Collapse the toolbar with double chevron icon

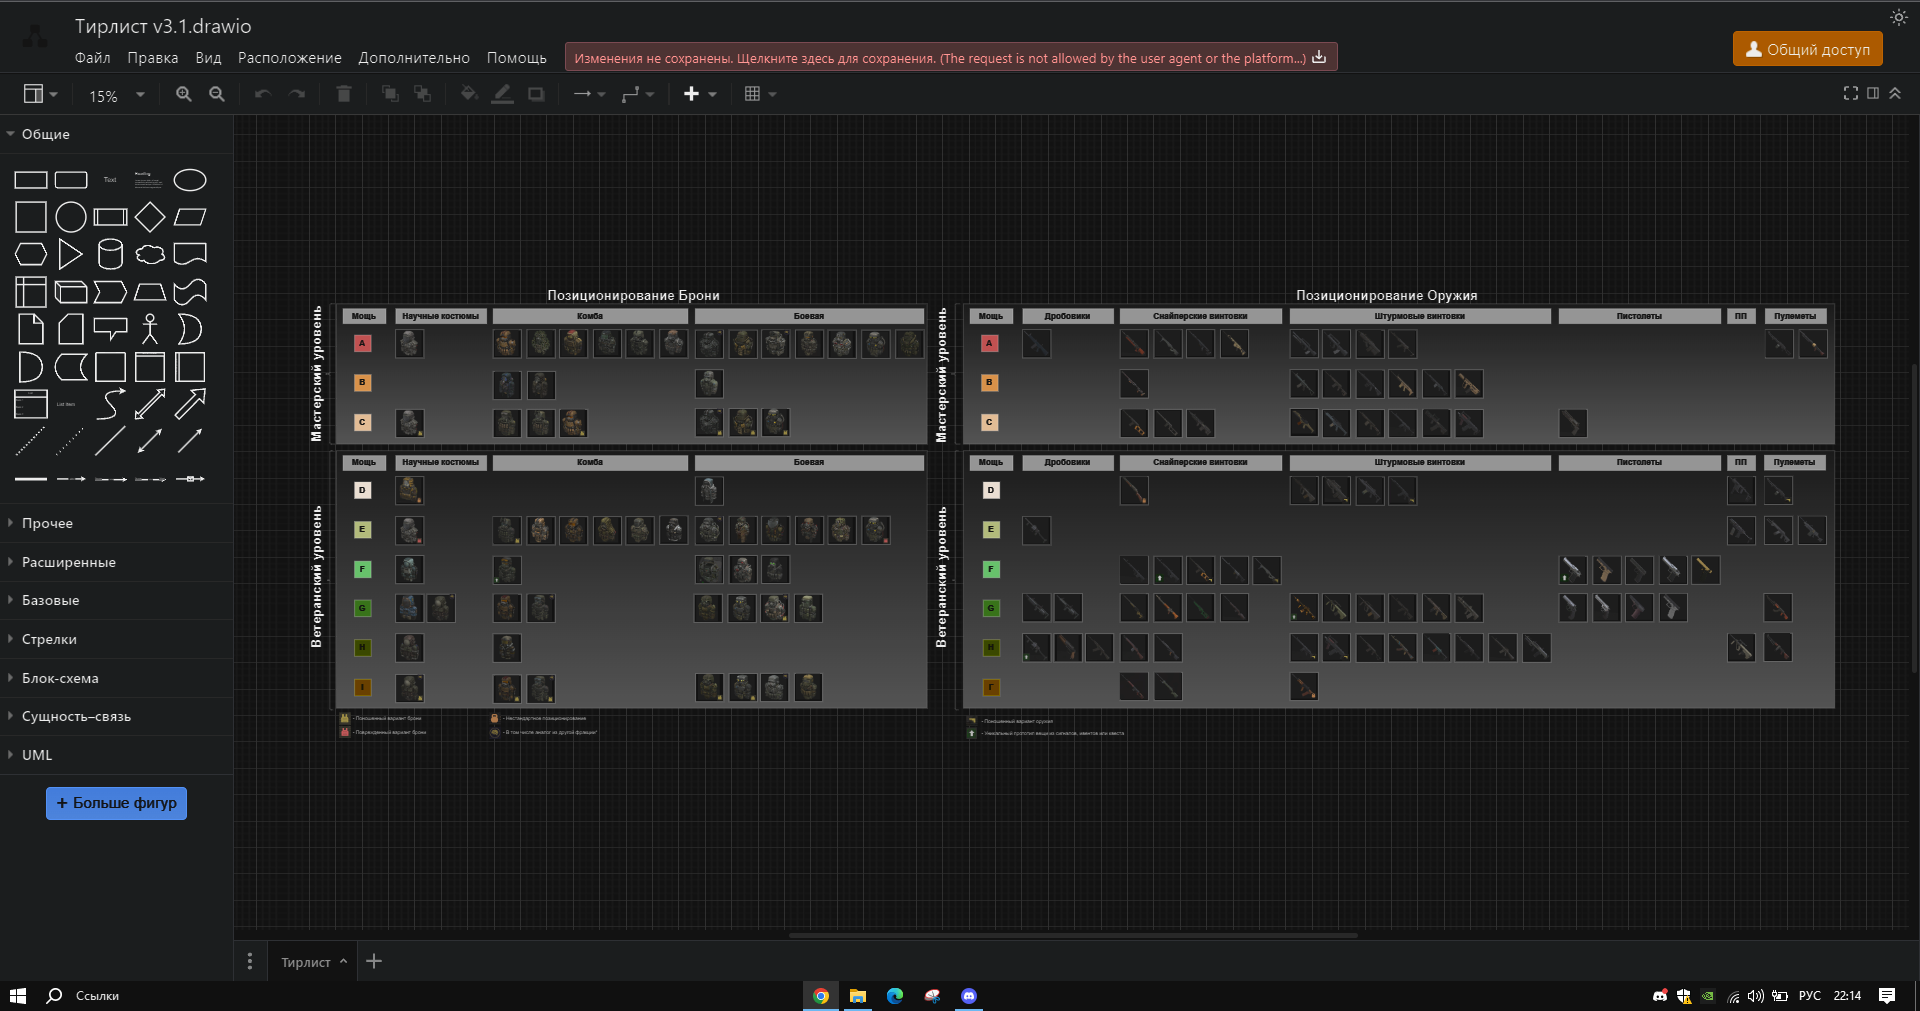click(x=1895, y=93)
